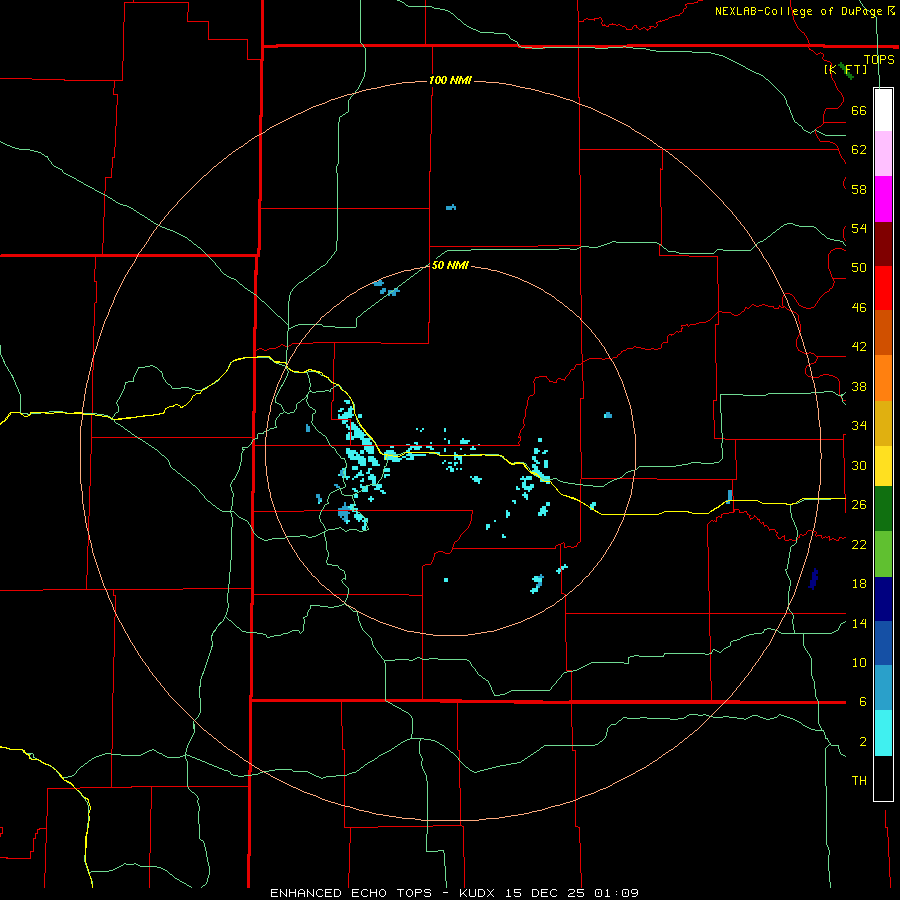Click the legend value 34
Image resolution: width=900 pixels, height=900 pixels.
coord(859,426)
